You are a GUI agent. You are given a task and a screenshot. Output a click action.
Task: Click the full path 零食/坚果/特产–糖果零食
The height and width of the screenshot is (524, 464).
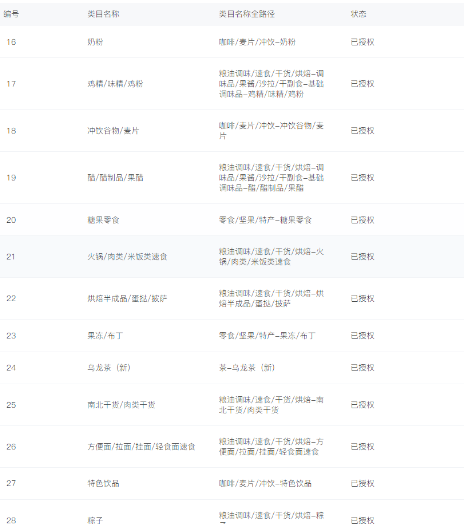click(265, 220)
